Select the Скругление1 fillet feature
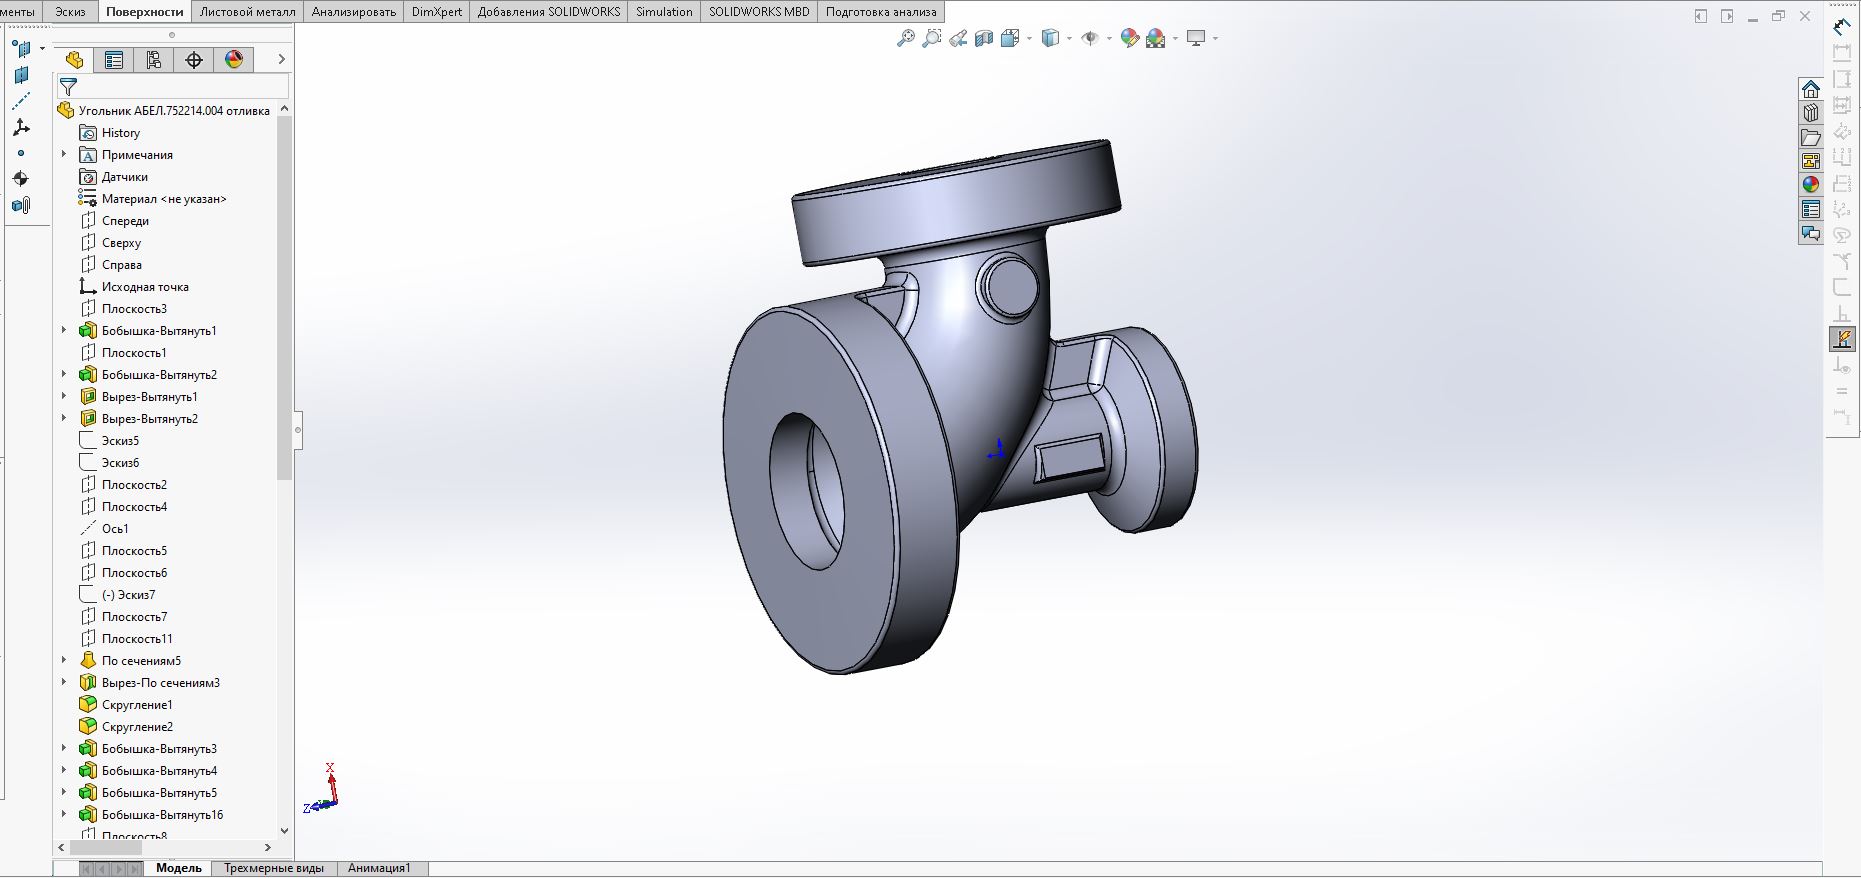1861x878 pixels. tap(137, 705)
